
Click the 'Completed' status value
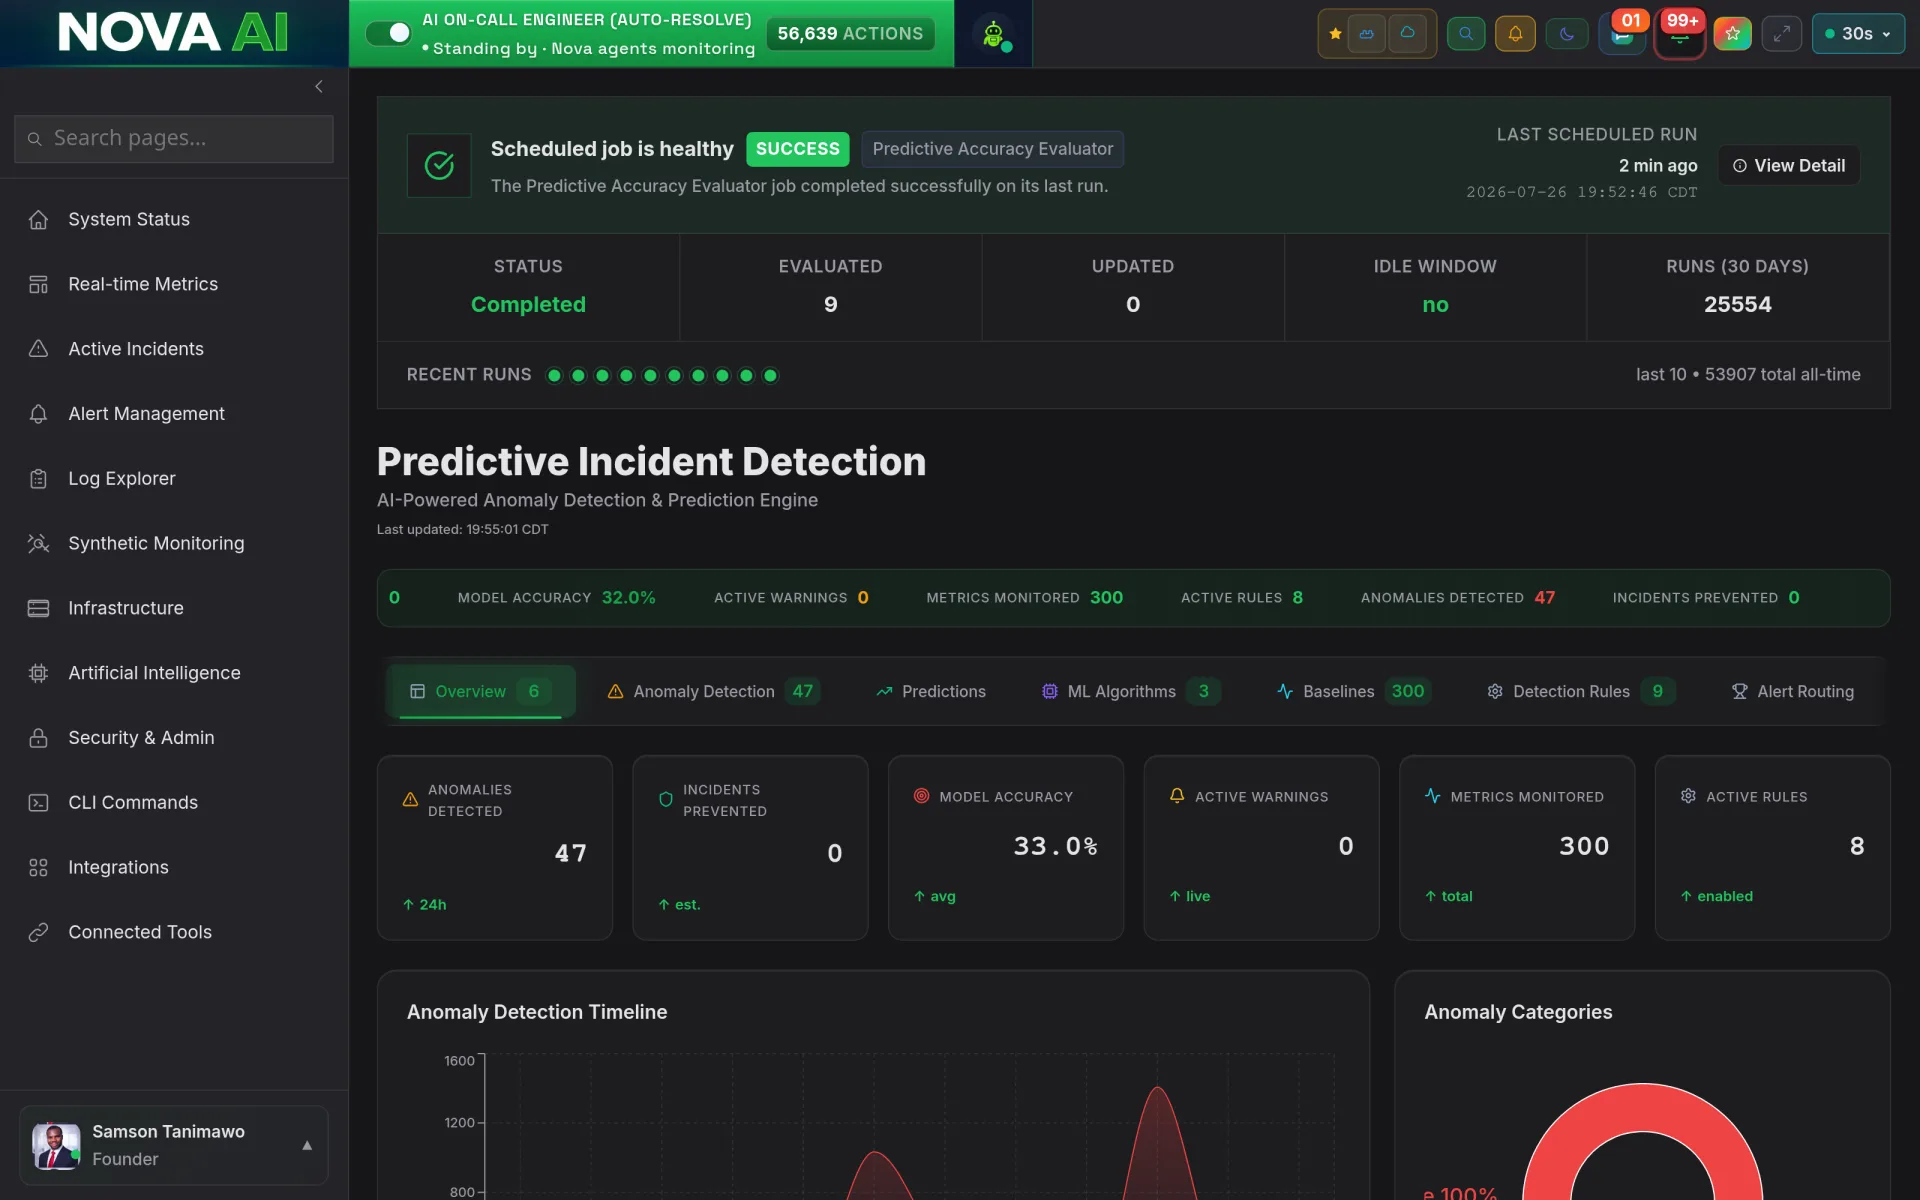pyautogui.click(x=528, y=305)
